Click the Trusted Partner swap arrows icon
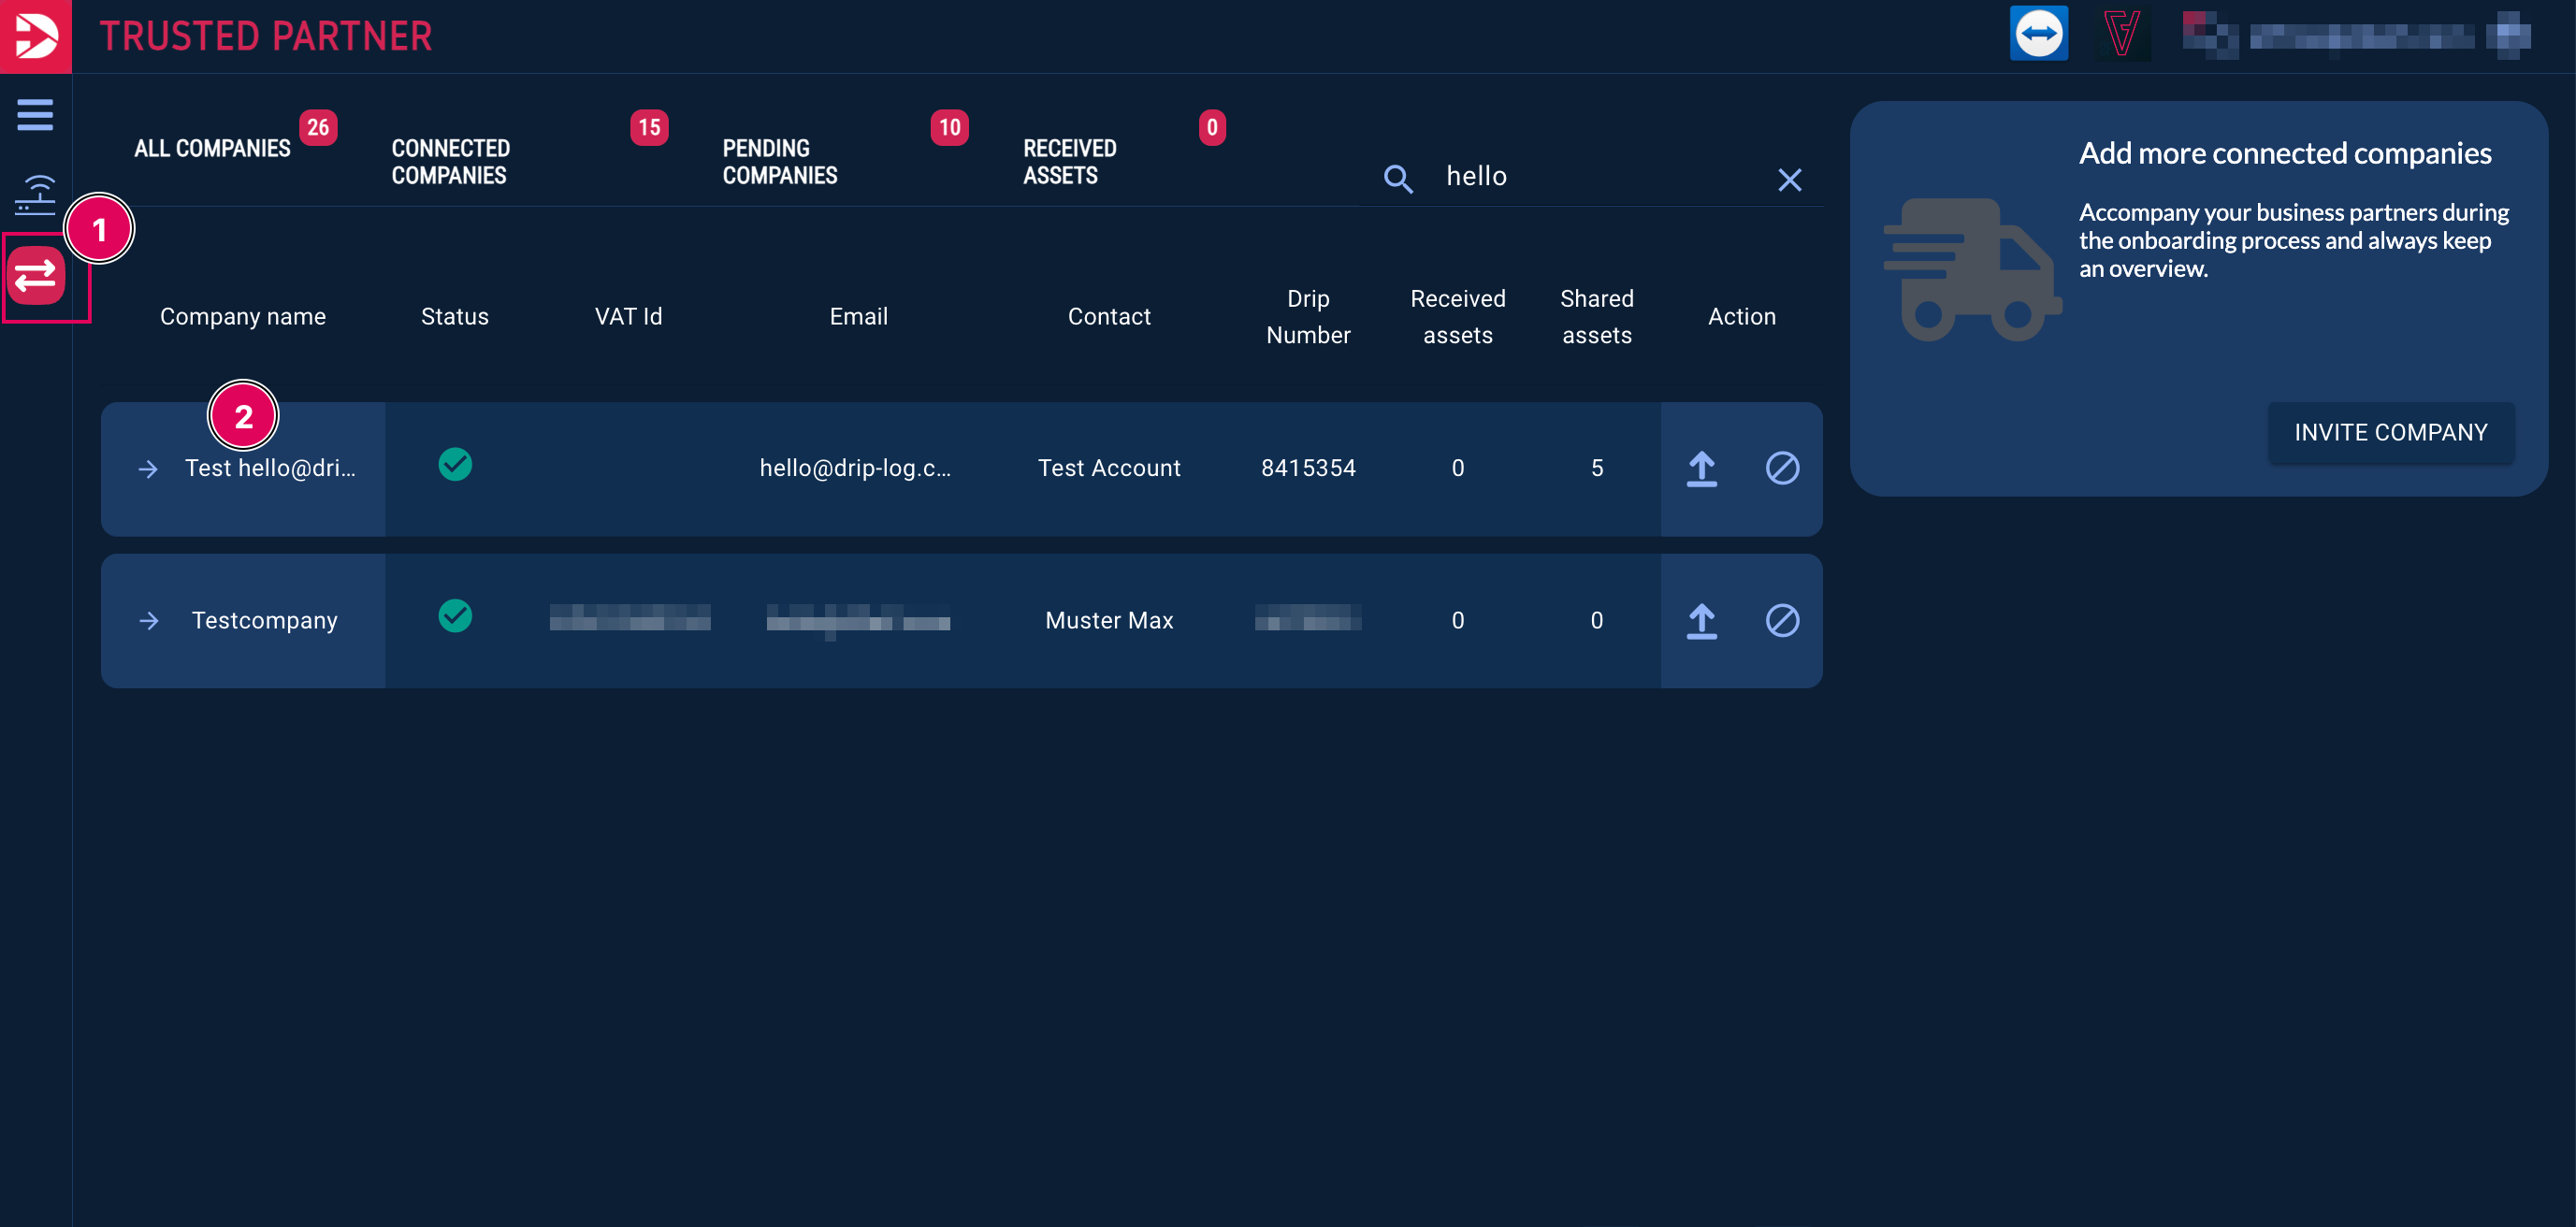Image resolution: width=2576 pixels, height=1227 pixels. (x=36, y=275)
